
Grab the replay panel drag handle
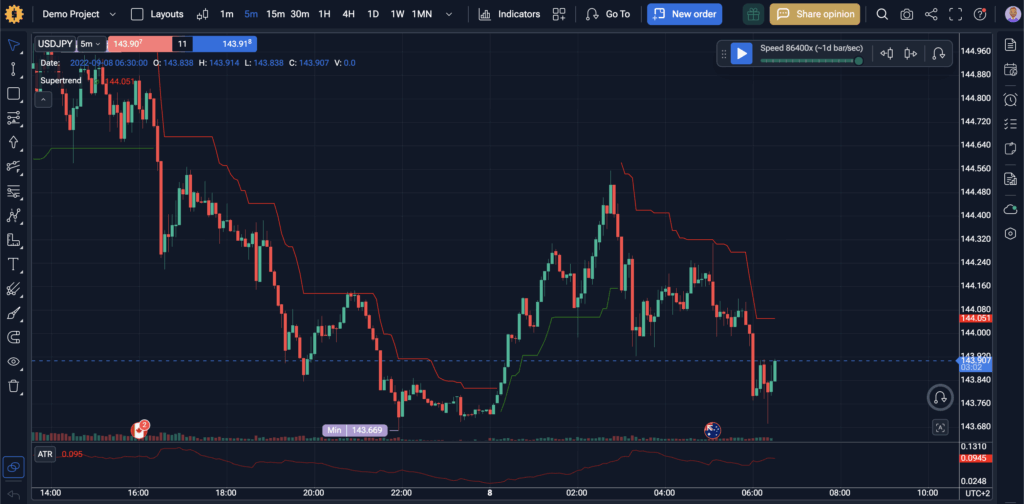pyautogui.click(x=724, y=54)
